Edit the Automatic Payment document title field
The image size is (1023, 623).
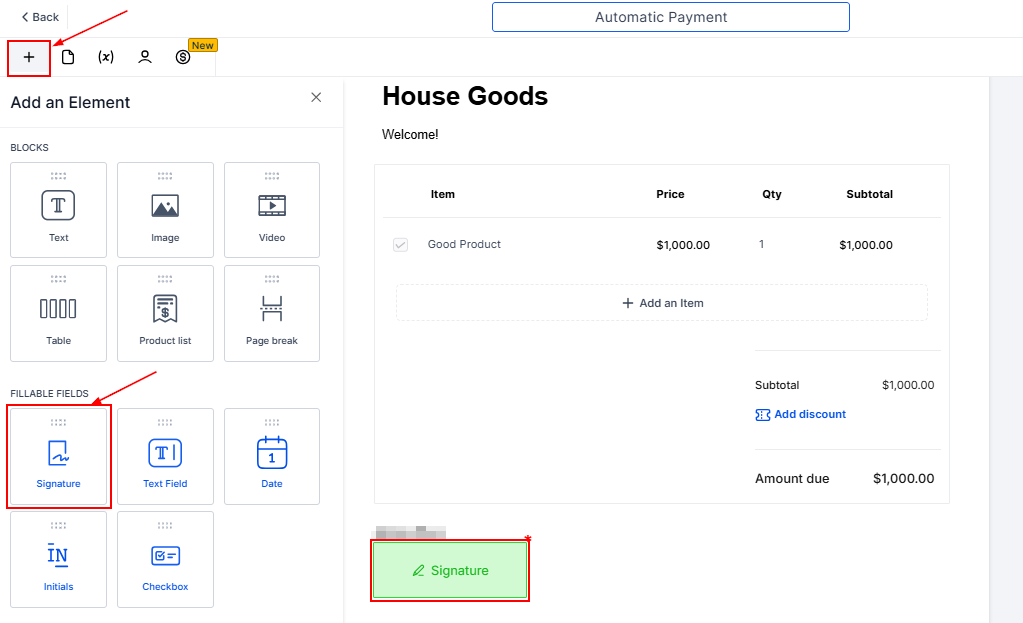pyautogui.click(x=671, y=17)
